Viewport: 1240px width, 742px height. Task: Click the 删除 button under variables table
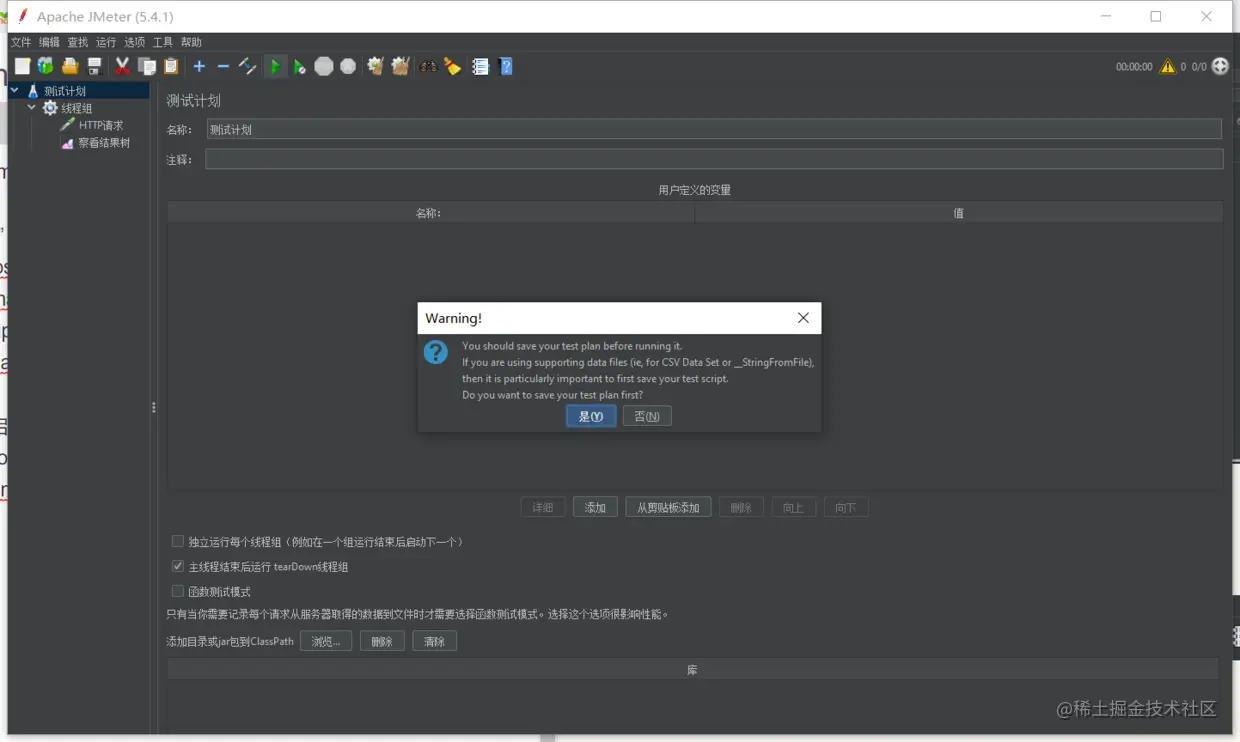tap(741, 507)
